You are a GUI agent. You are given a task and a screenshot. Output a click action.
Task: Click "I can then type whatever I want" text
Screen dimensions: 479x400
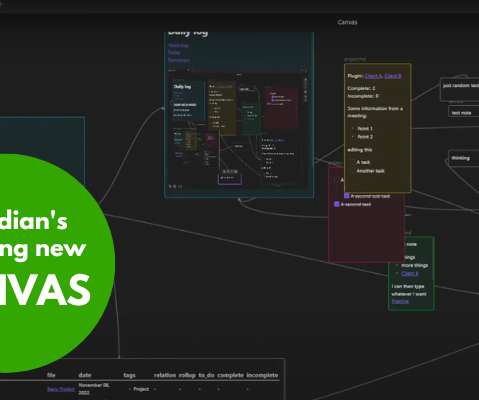[409, 290]
